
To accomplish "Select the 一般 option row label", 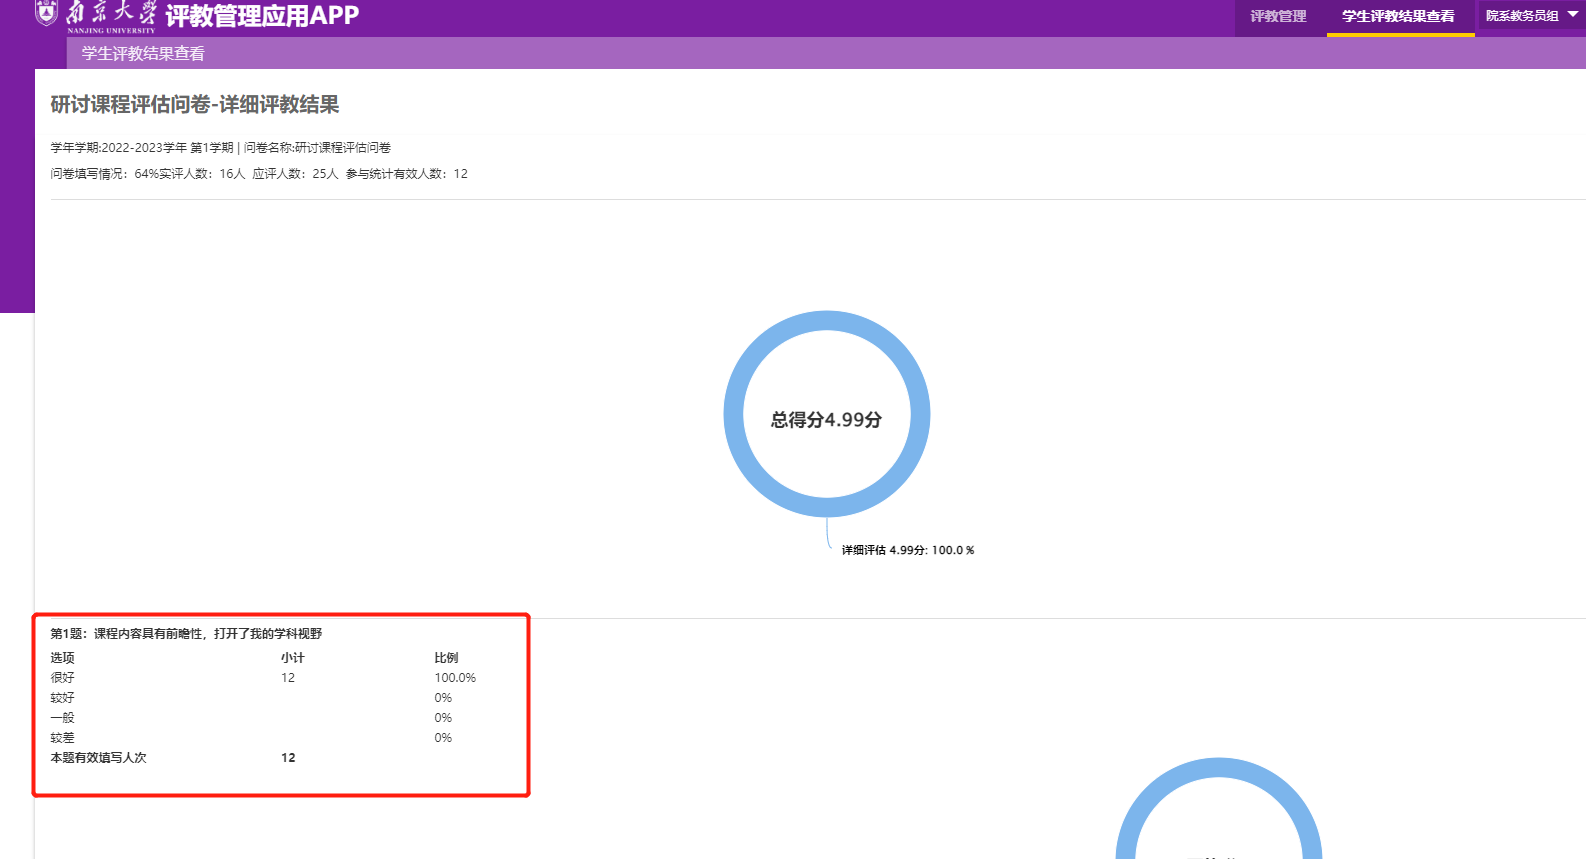I will pos(62,717).
